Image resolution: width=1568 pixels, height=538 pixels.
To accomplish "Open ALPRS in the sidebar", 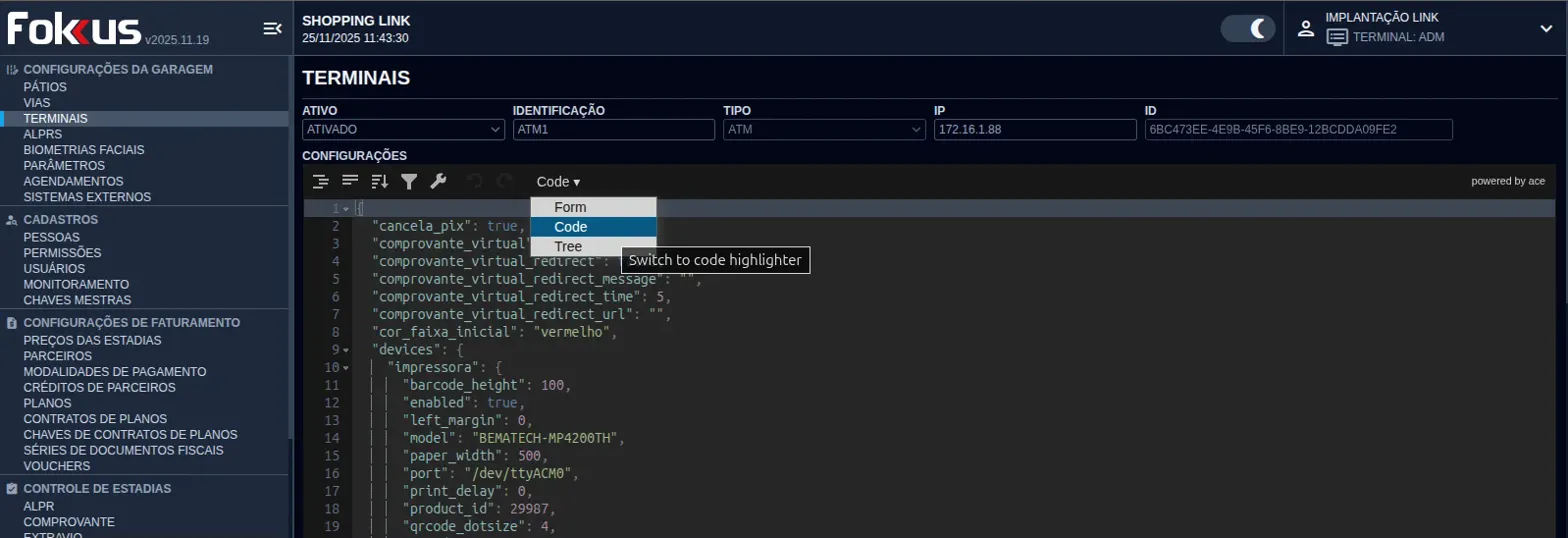I will tap(43, 134).
